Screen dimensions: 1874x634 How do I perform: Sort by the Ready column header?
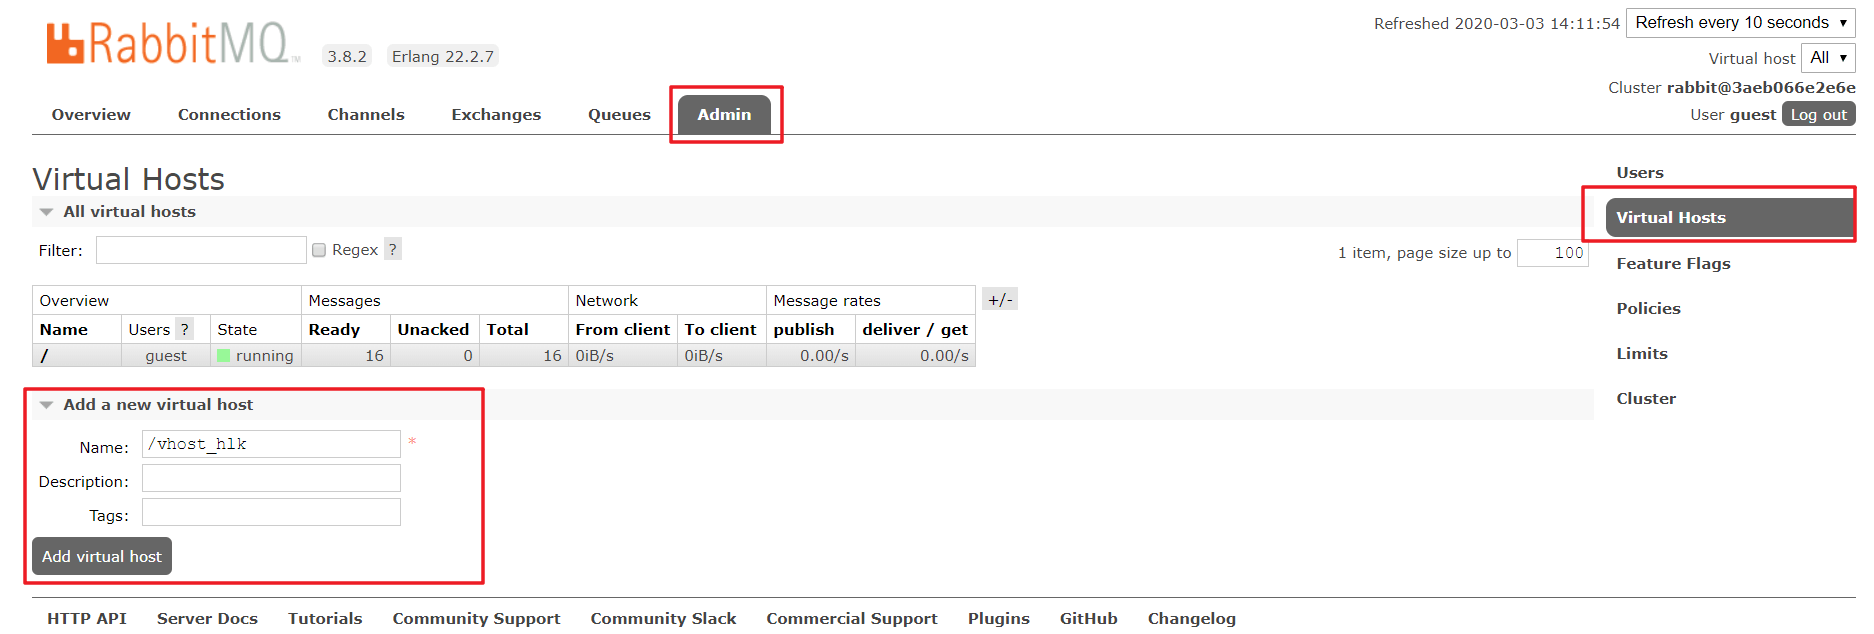334,329
